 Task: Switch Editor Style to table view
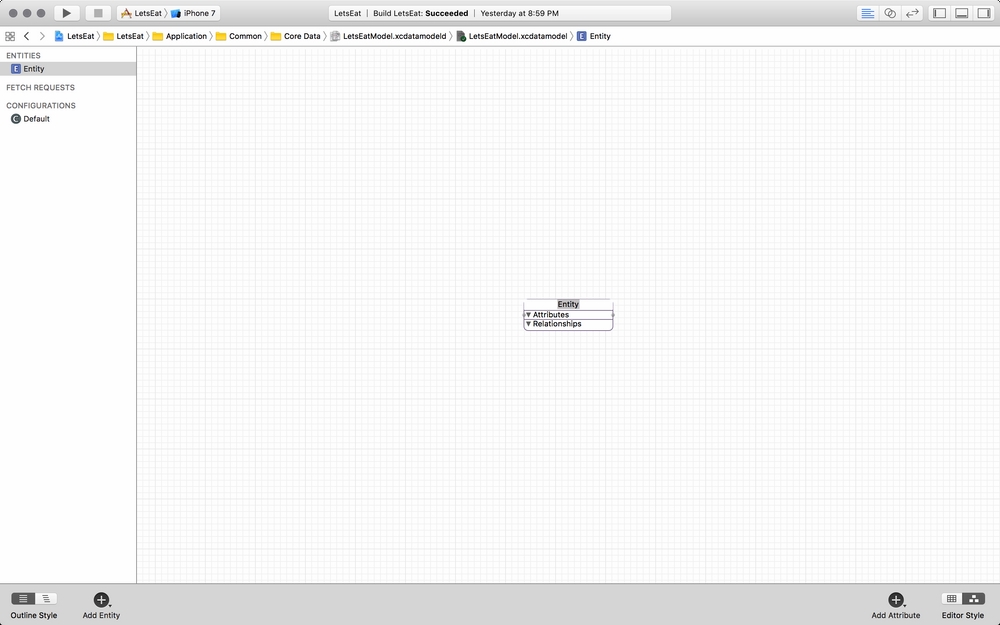point(952,599)
